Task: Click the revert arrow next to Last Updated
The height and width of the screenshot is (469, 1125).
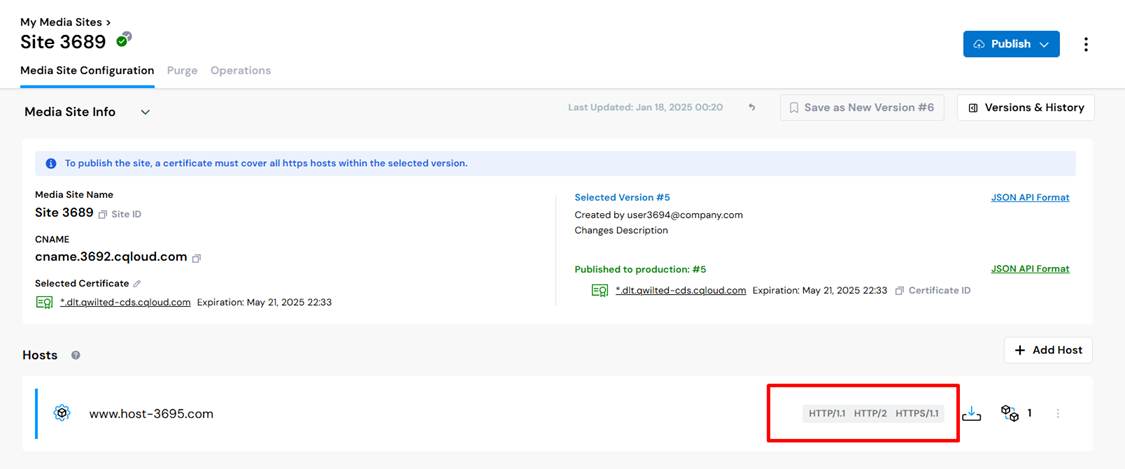Action: pos(751,108)
